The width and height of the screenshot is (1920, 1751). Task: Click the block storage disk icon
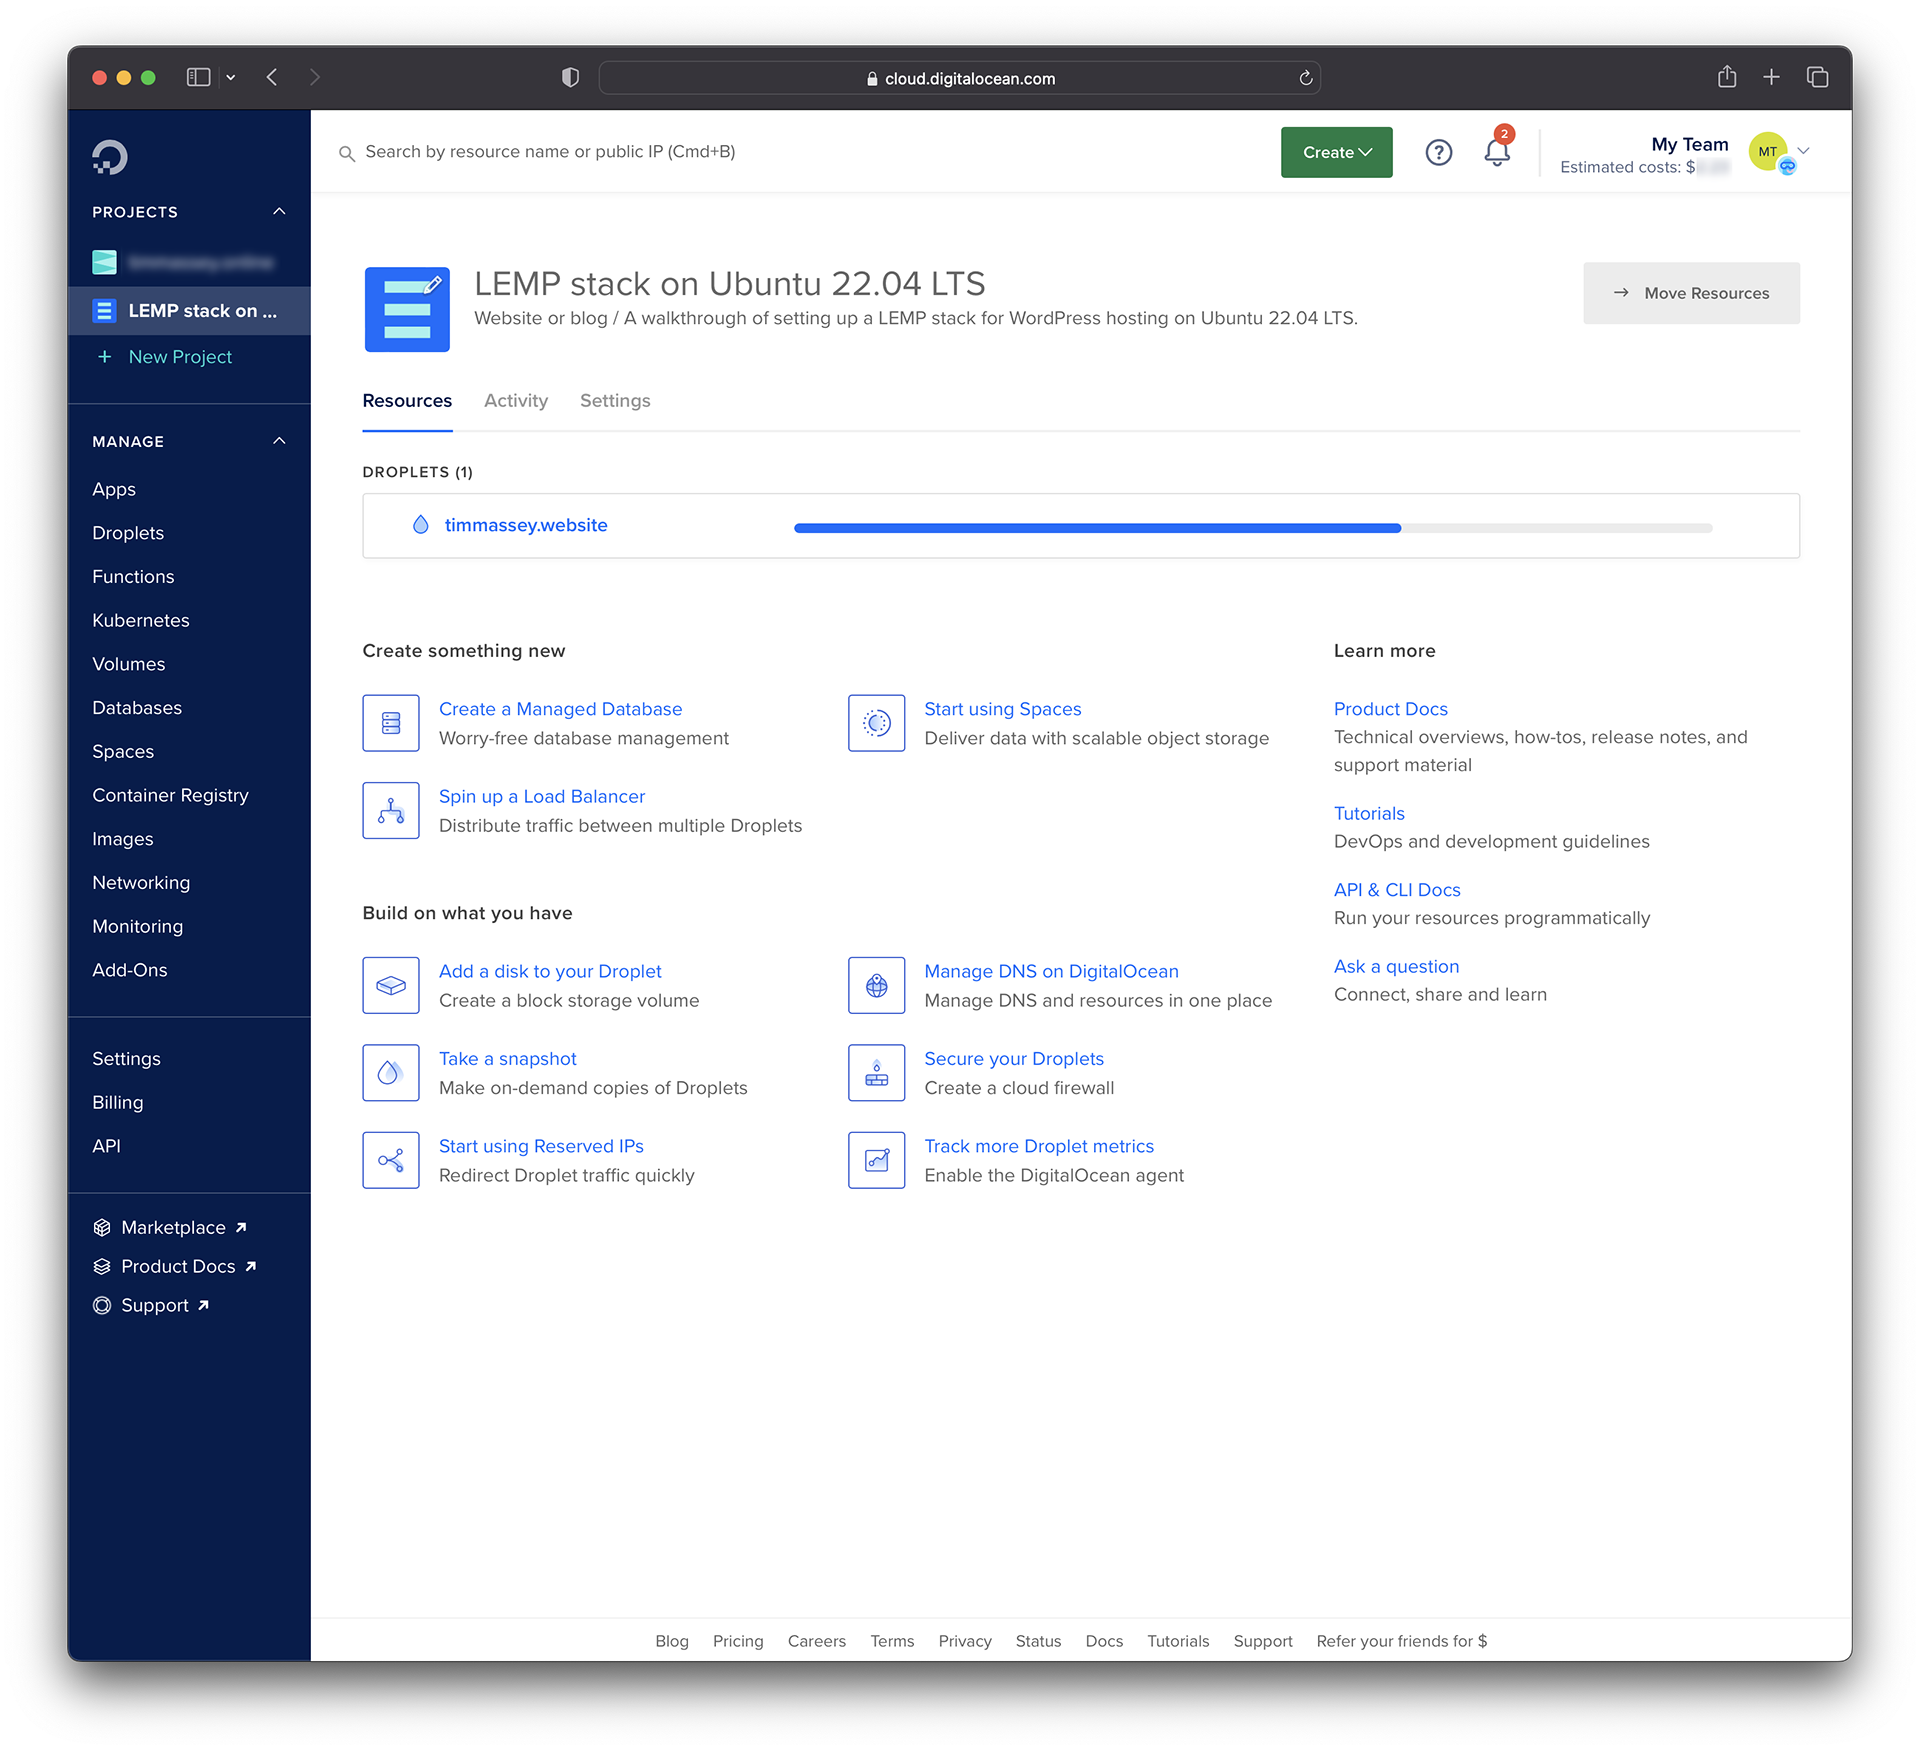(391, 985)
